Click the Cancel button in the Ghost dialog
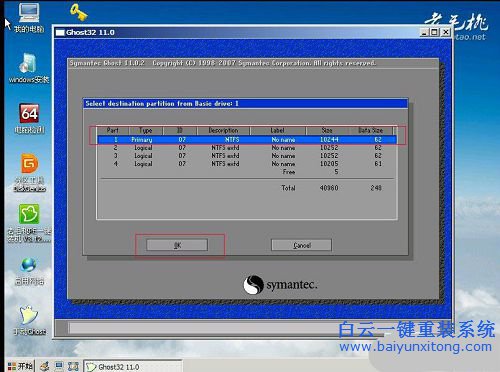This screenshot has height=372, width=500. pyautogui.click(x=302, y=245)
